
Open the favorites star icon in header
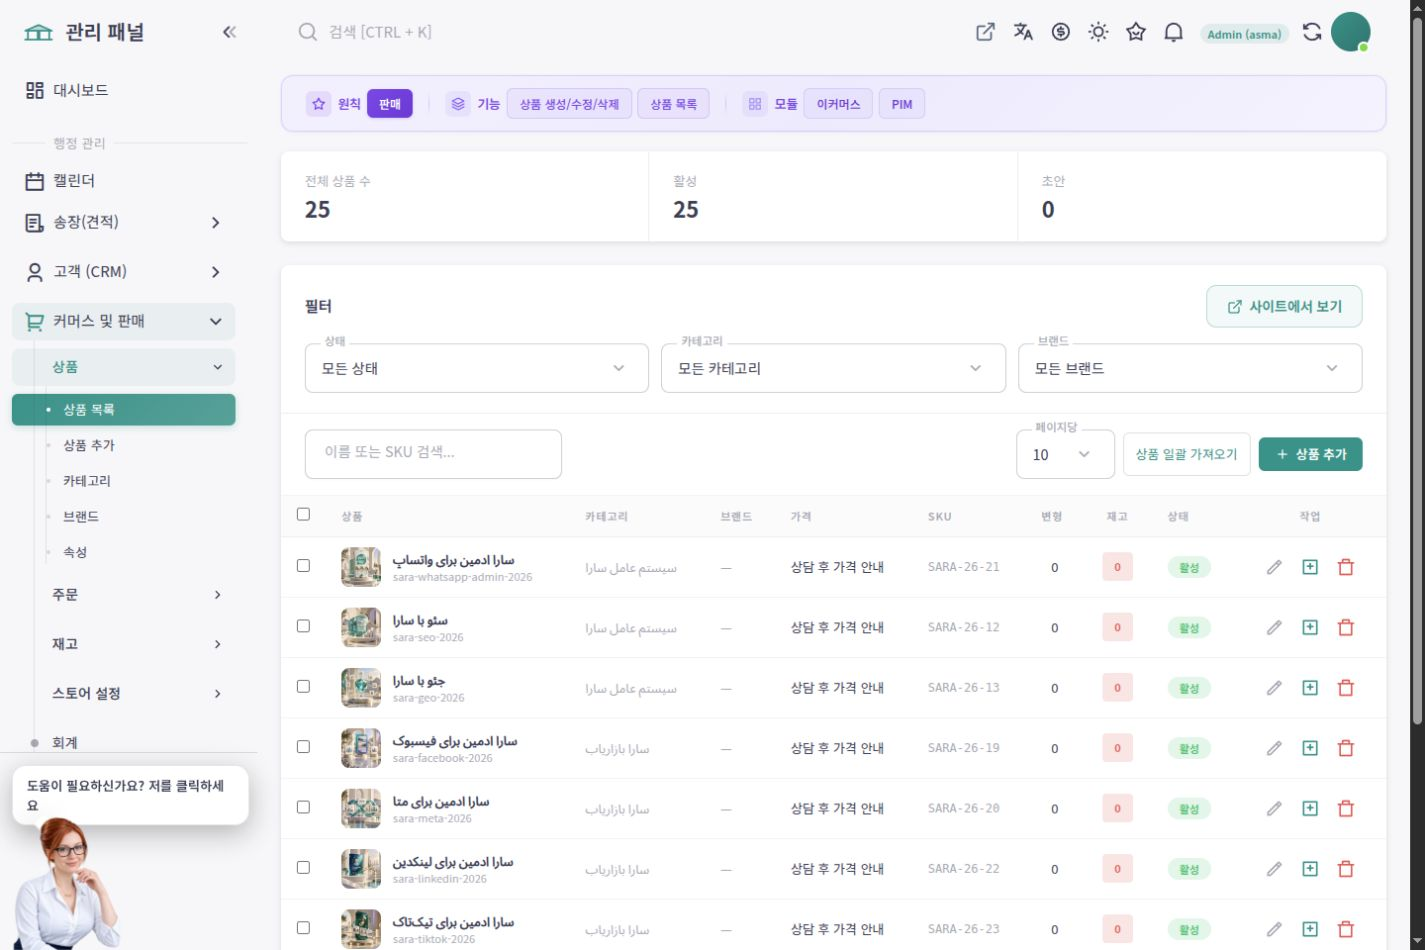[x=1136, y=32]
